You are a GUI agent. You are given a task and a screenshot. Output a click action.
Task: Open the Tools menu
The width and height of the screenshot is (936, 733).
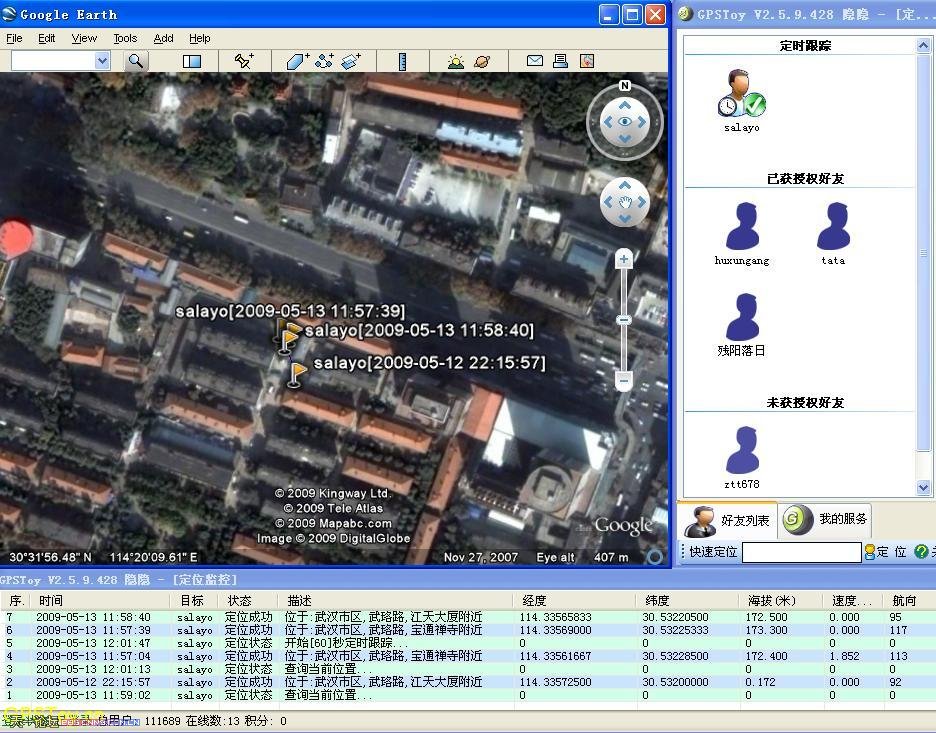(x=125, y=38)
